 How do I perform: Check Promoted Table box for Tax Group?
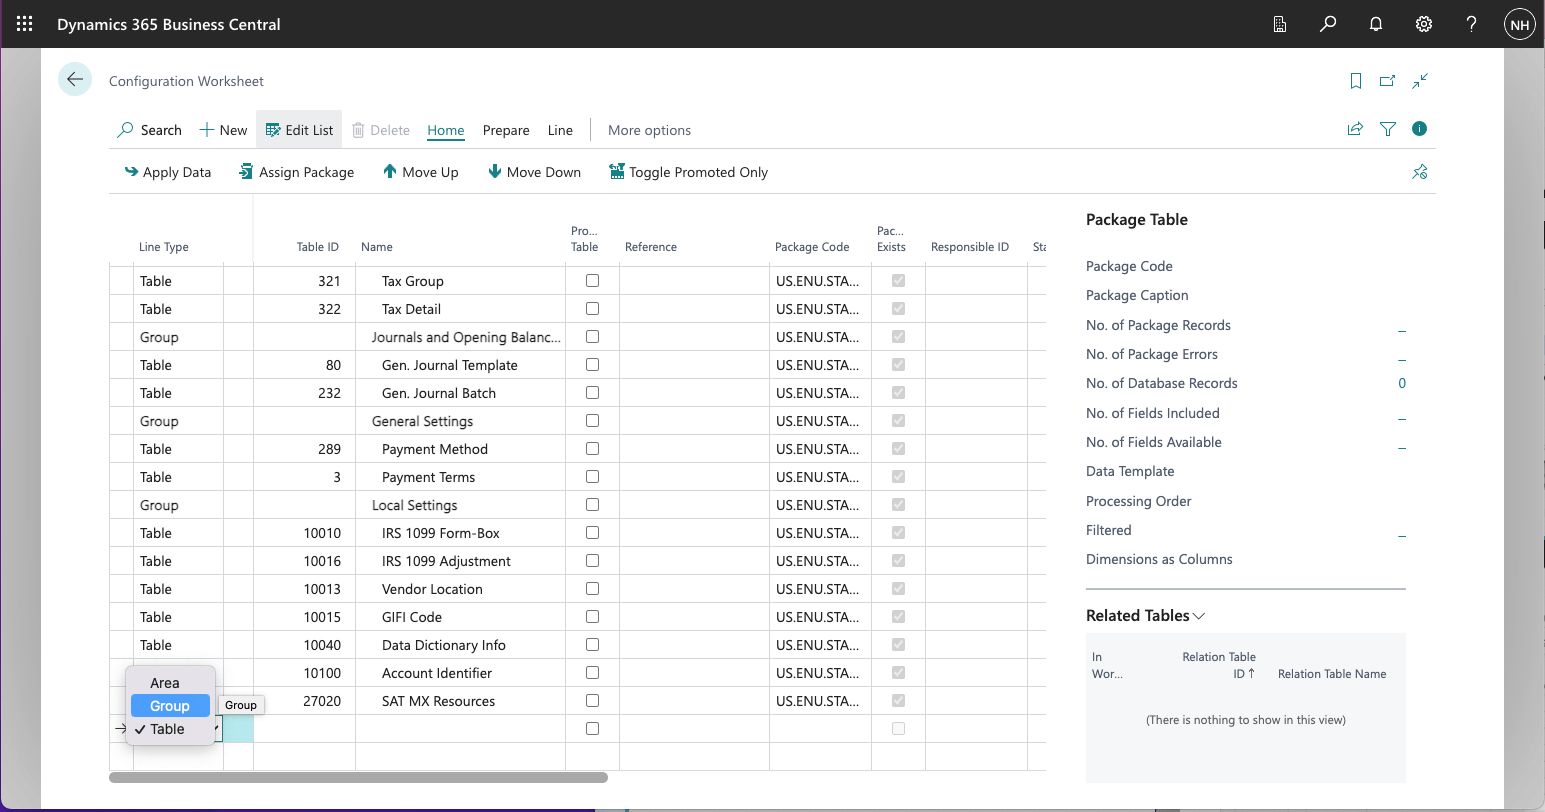(x=592, y=281)
